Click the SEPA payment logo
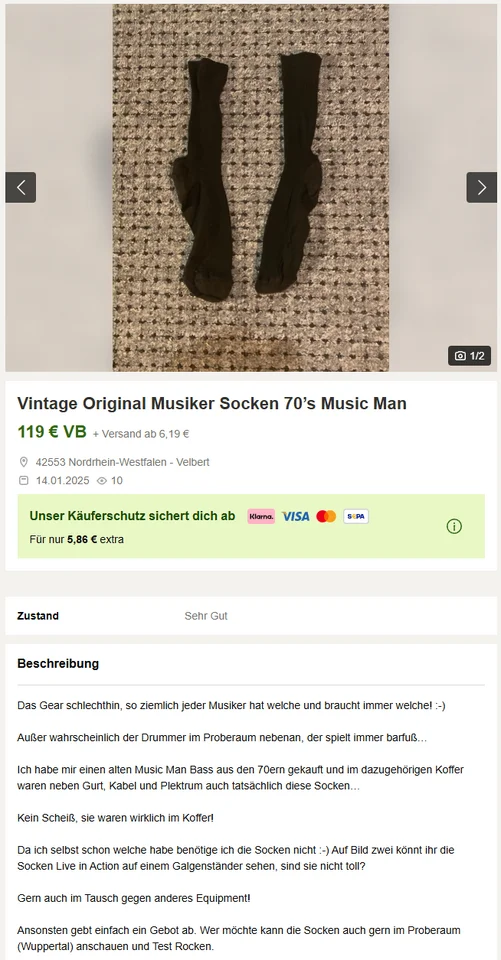Screen dimensions: 501x960 point(356,517)
